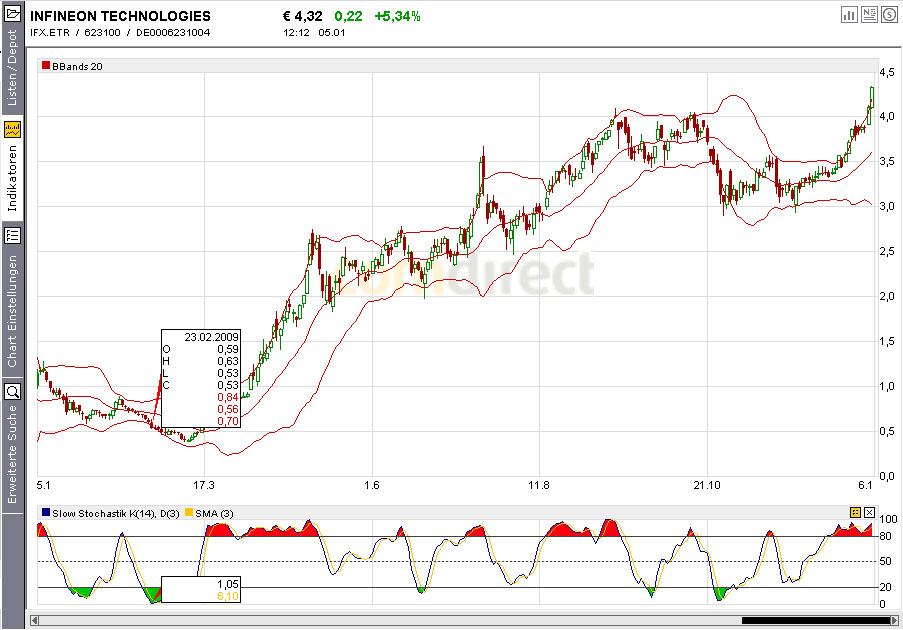The image size is (903, 630).
Task: Open the News icon for Infineon
Action: click(x=868, y=14)
